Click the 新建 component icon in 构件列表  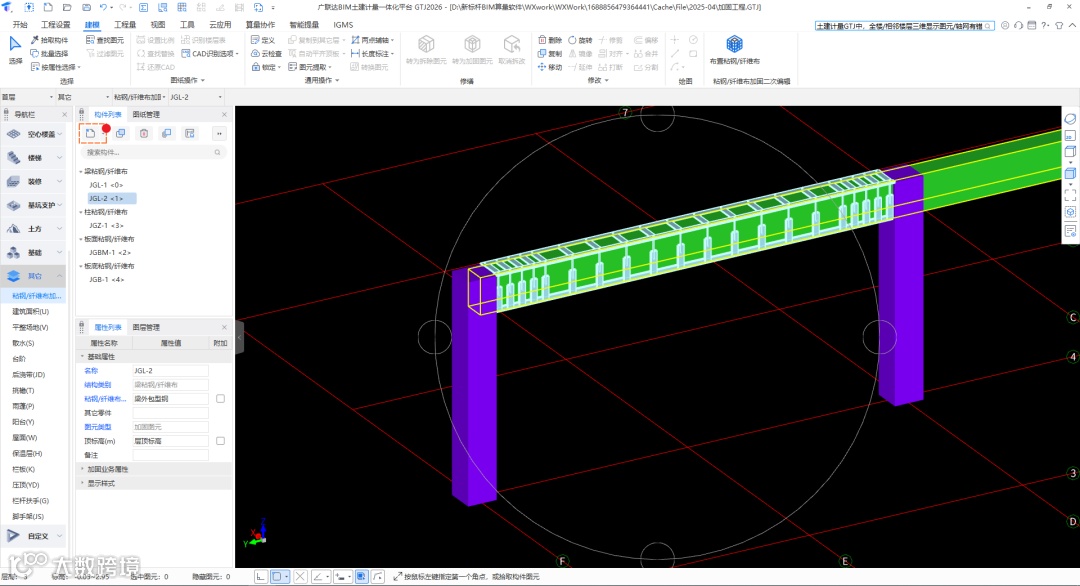[x=90, y=134]
